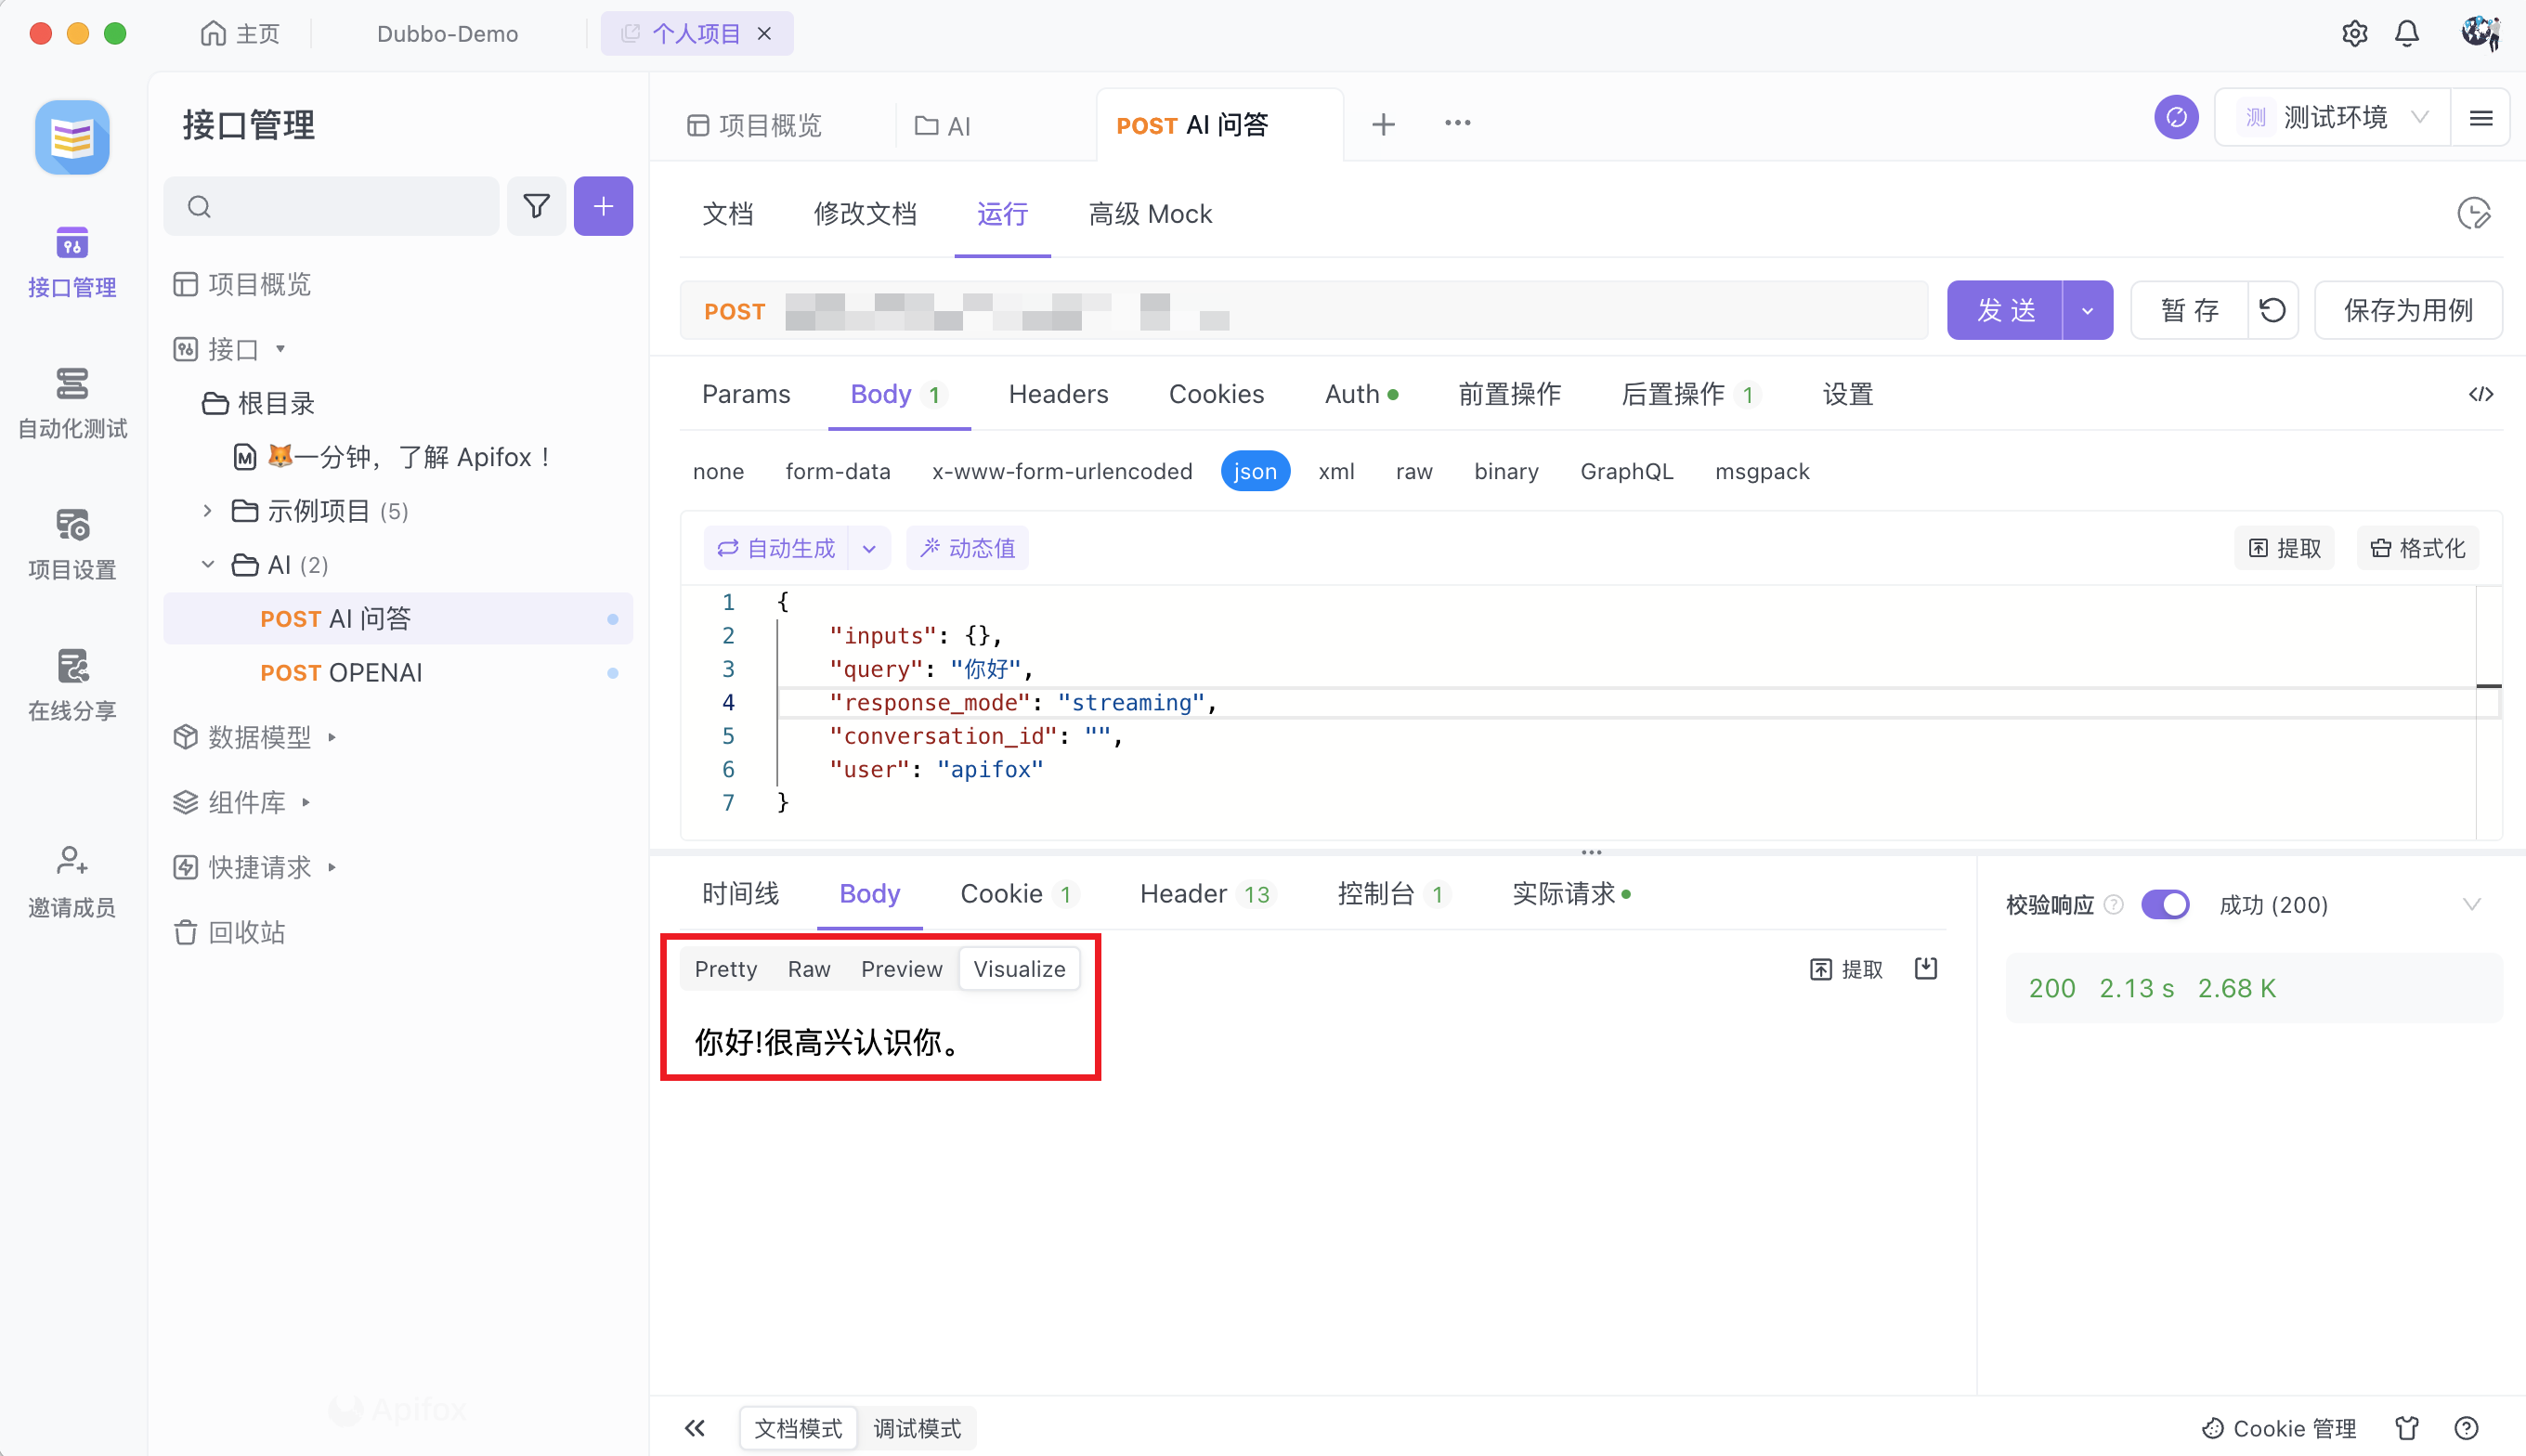Switch to the Headers request tab
Viewport: 2526px width, 1456px height.
(x=1058, y=394)
